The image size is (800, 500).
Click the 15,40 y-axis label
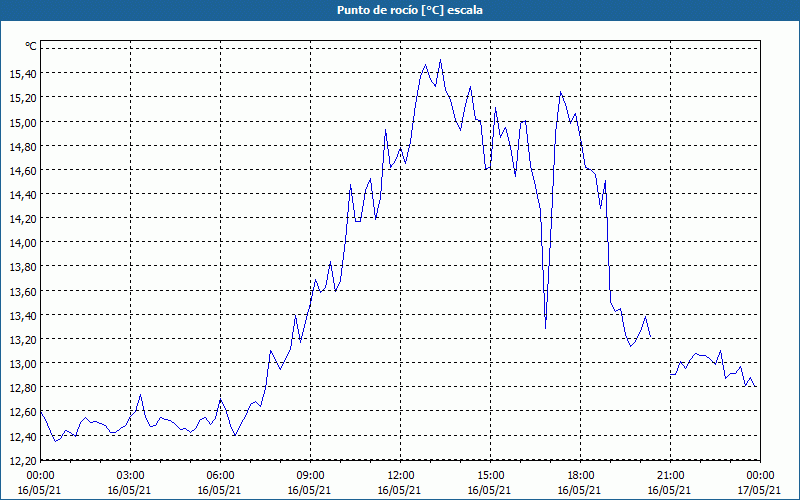(x=23, y=74)
